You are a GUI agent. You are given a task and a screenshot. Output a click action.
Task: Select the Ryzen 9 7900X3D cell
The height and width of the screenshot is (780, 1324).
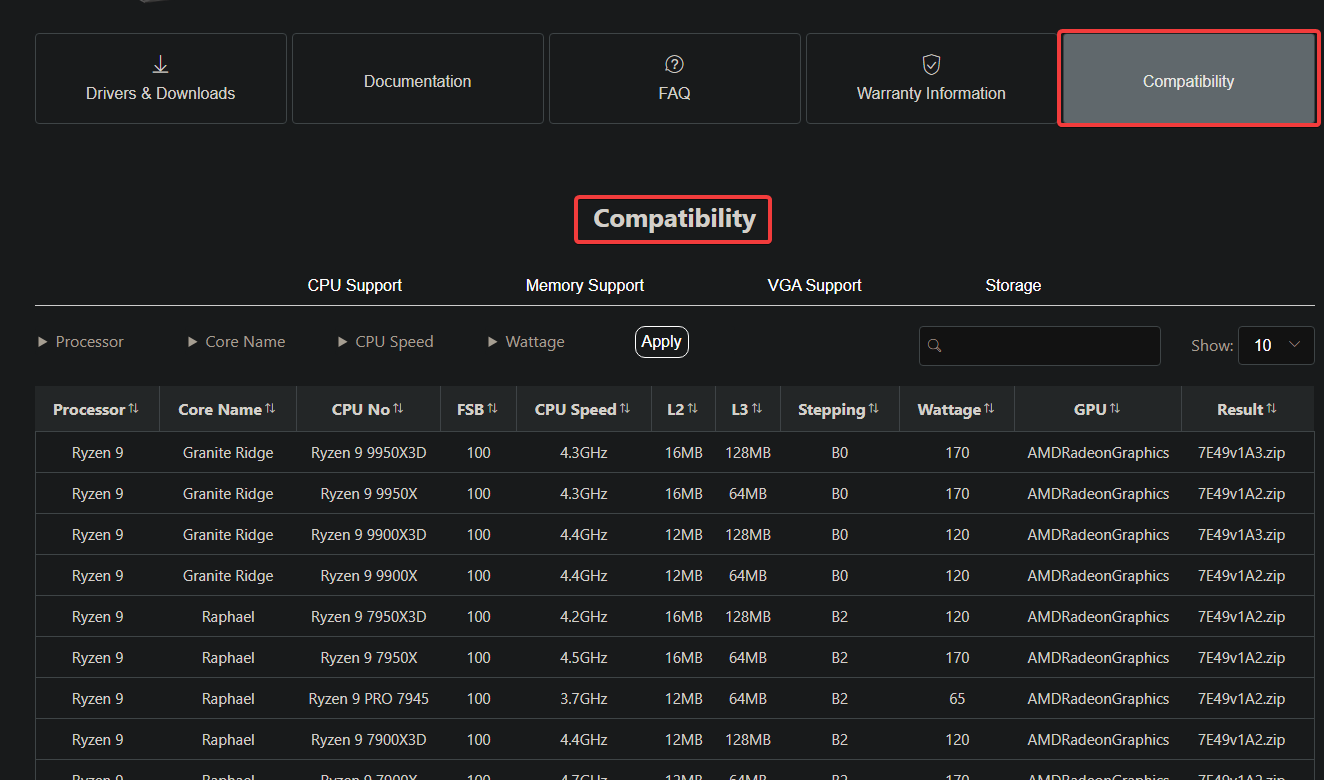(x=369, y=740)
